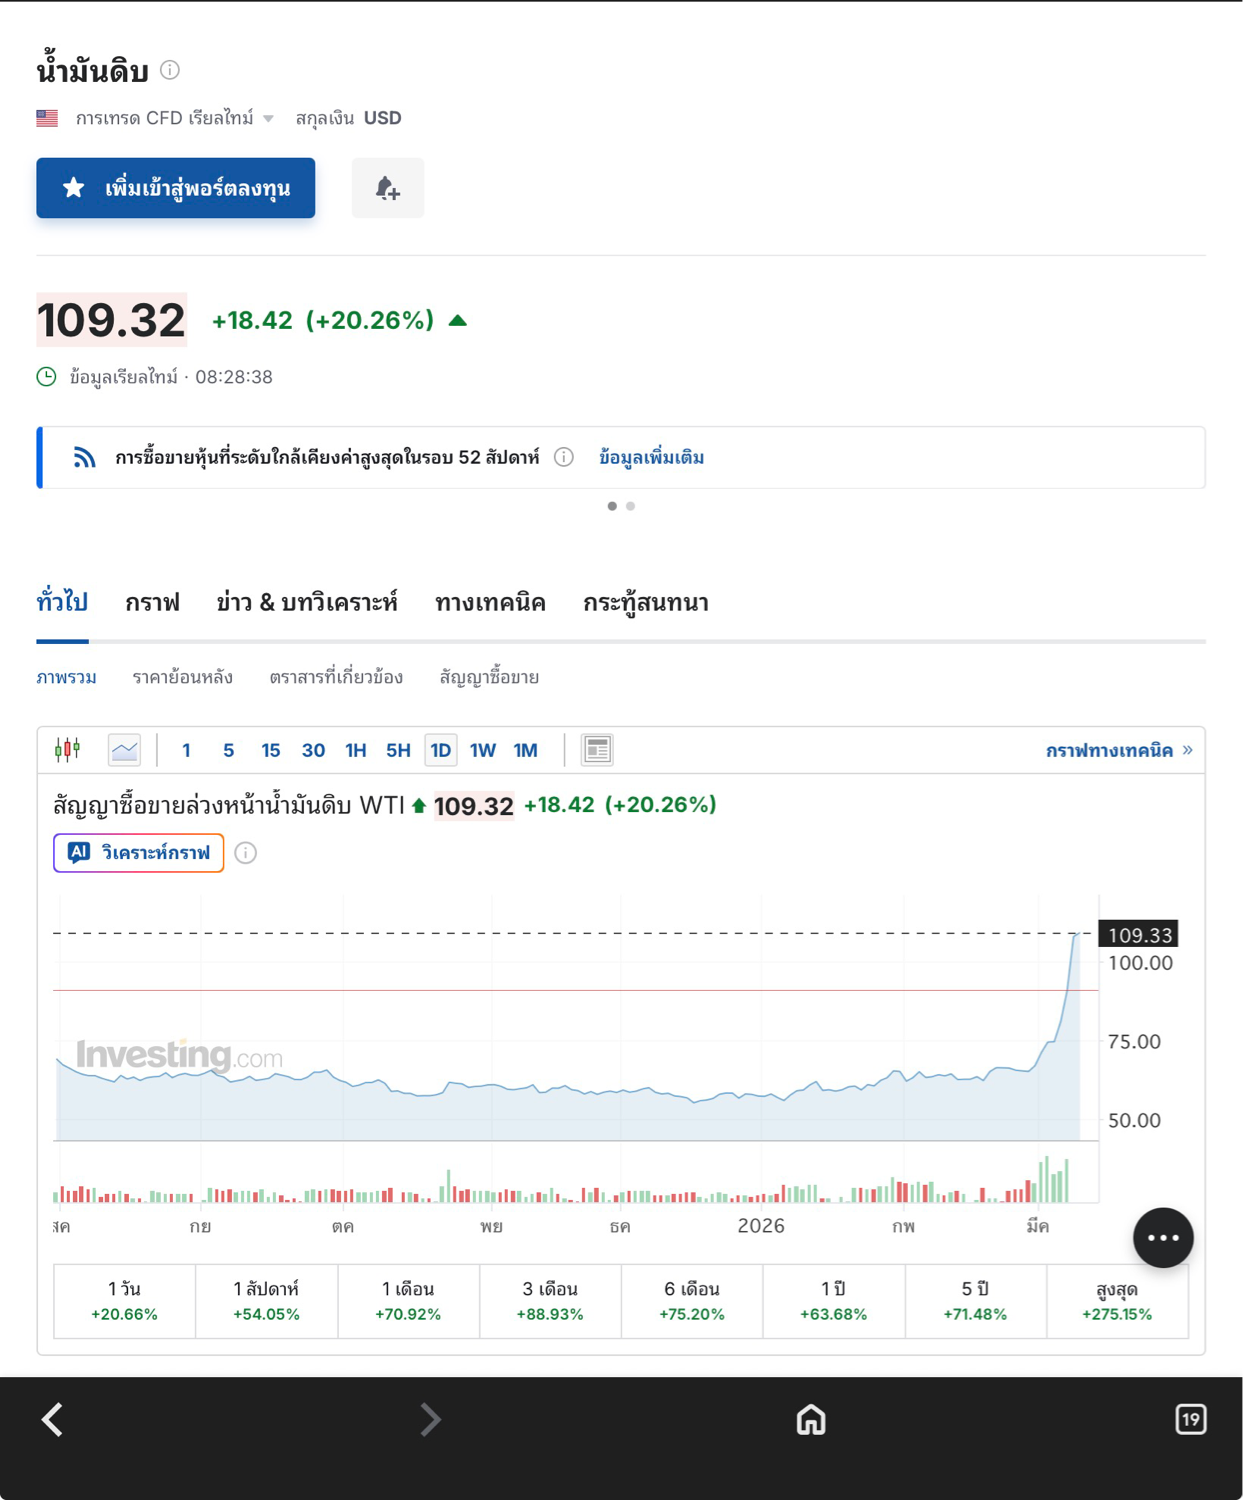Switch to area chart type icon
Image resolution: width=1243 pixels, height=1500 pixels.
click(125, 750)
